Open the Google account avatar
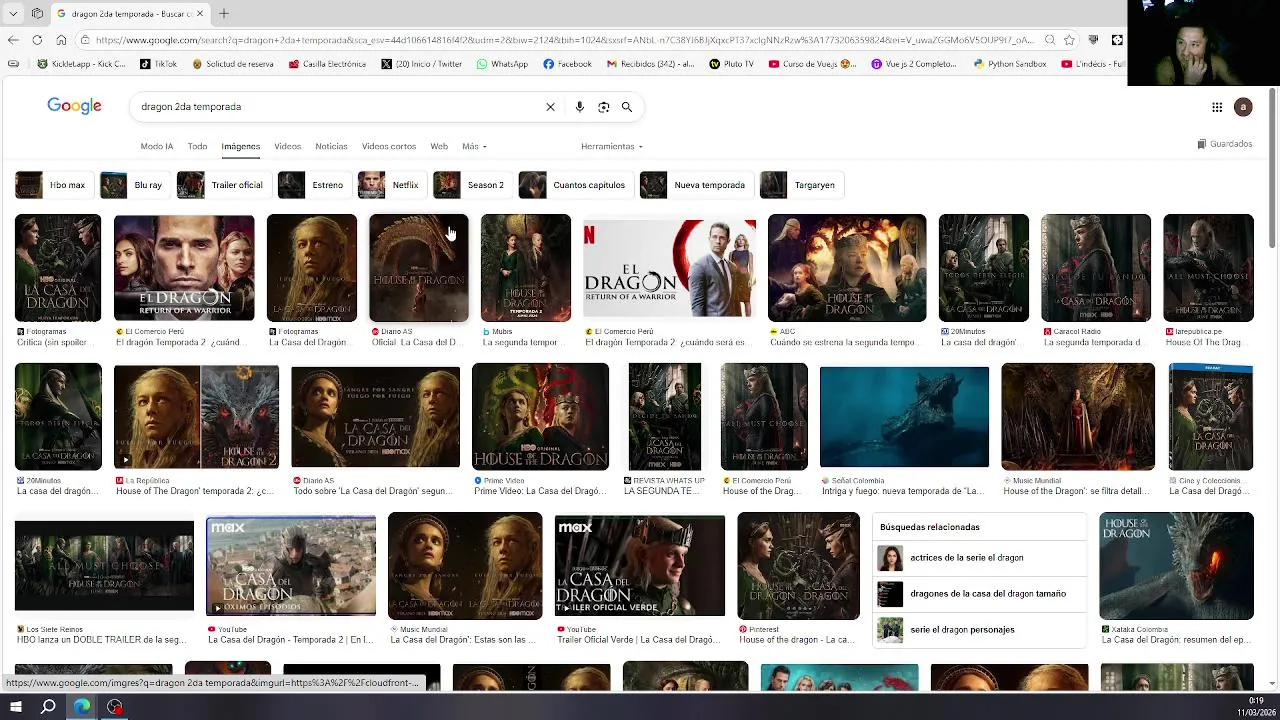 click(x=1243, y=107)
